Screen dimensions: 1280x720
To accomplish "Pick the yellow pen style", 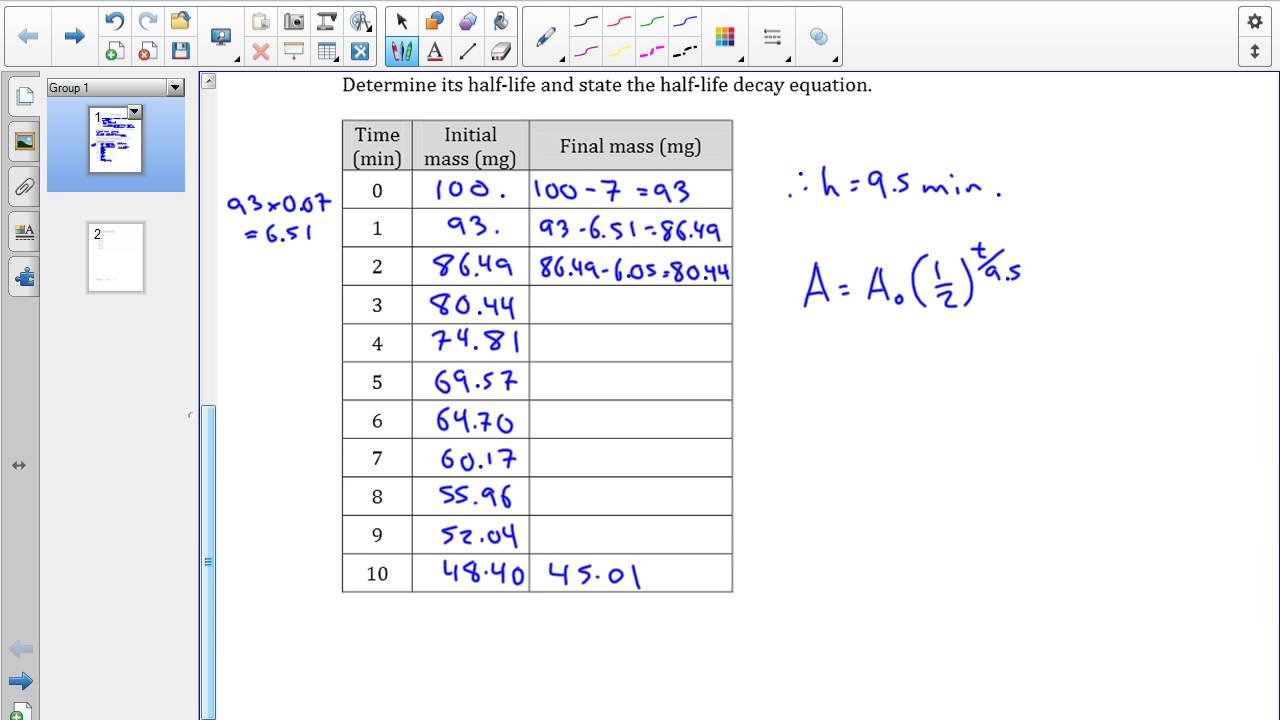I will (619, 51).
